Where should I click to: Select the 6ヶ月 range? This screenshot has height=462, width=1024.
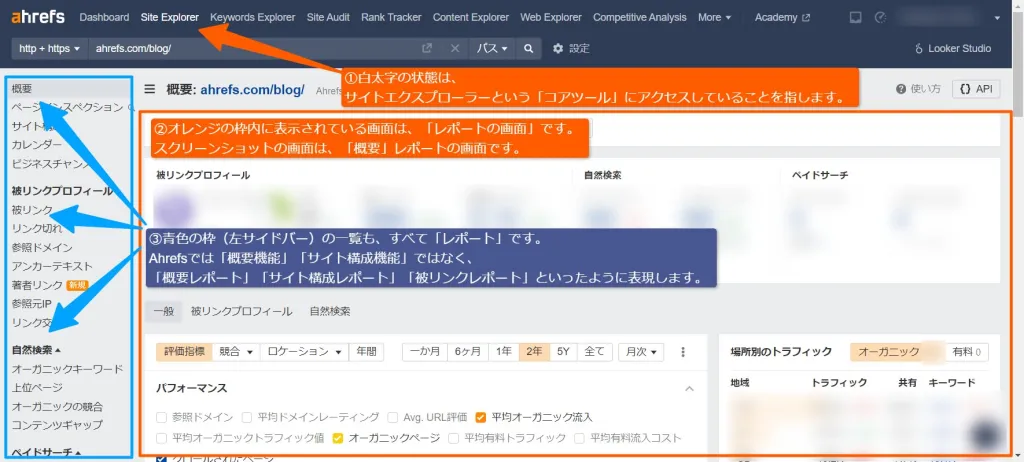point(468,352)
